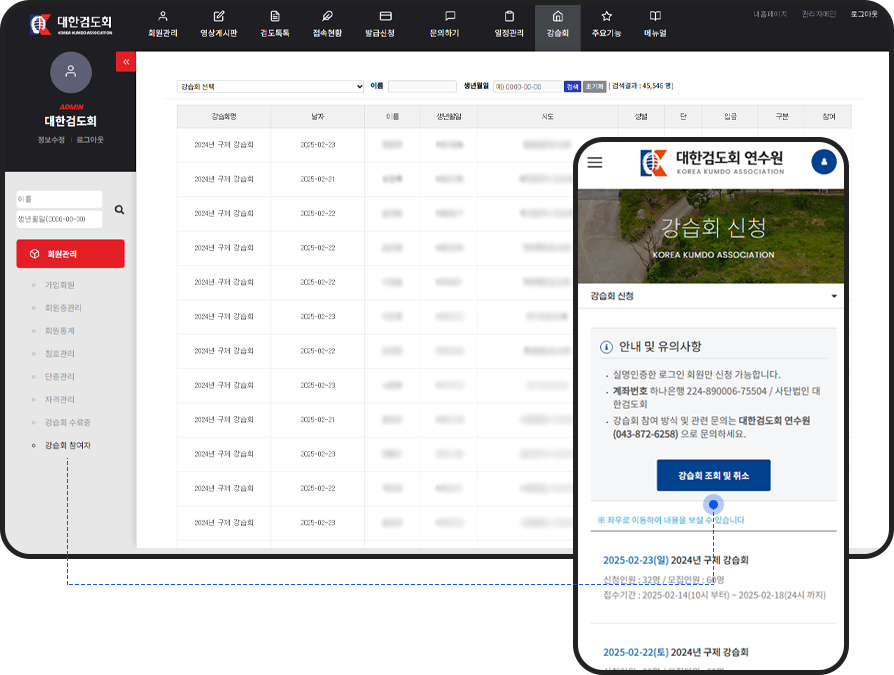
Task: Open the 내홈페이지 link
Action: point(770,14)
